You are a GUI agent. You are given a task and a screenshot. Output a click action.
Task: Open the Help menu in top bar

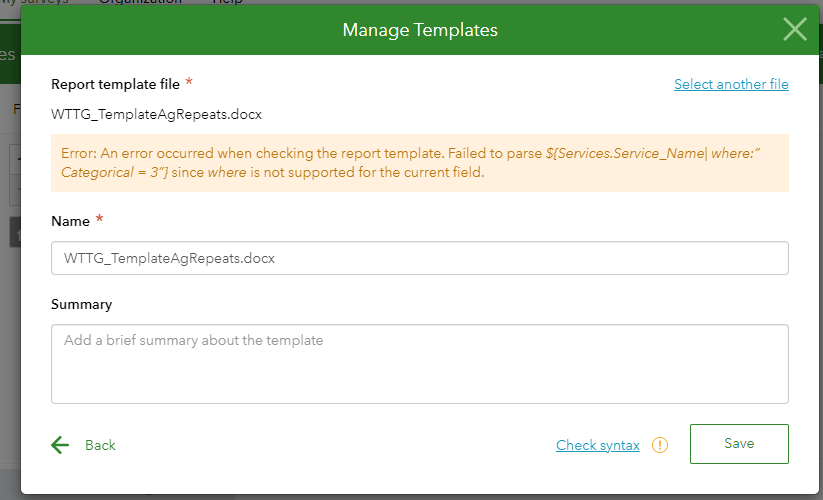point(227,2)
